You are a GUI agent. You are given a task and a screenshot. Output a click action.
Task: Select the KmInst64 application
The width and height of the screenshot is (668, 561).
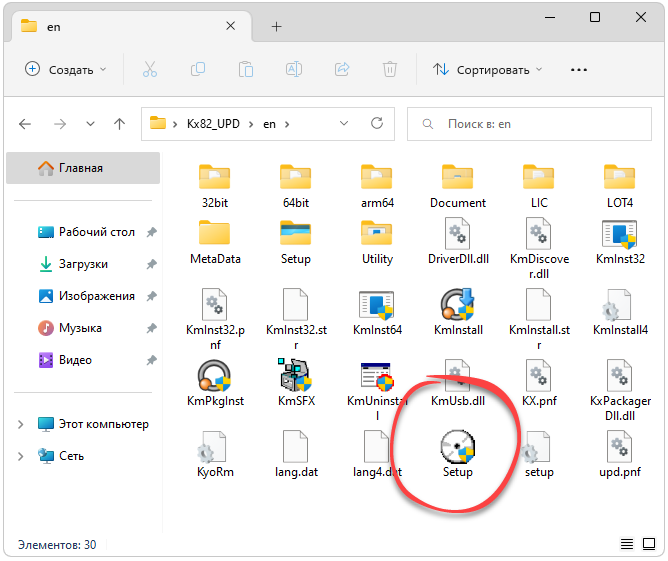click(x=377, y=313)
